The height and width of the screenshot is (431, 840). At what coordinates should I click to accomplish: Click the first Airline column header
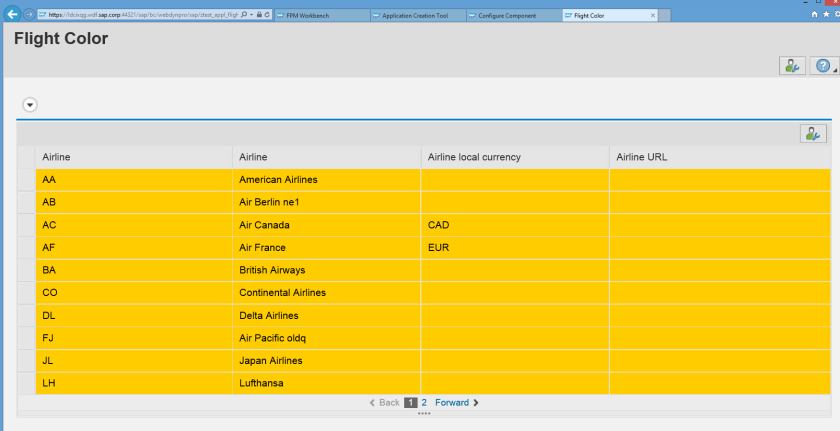coord(134,157)
